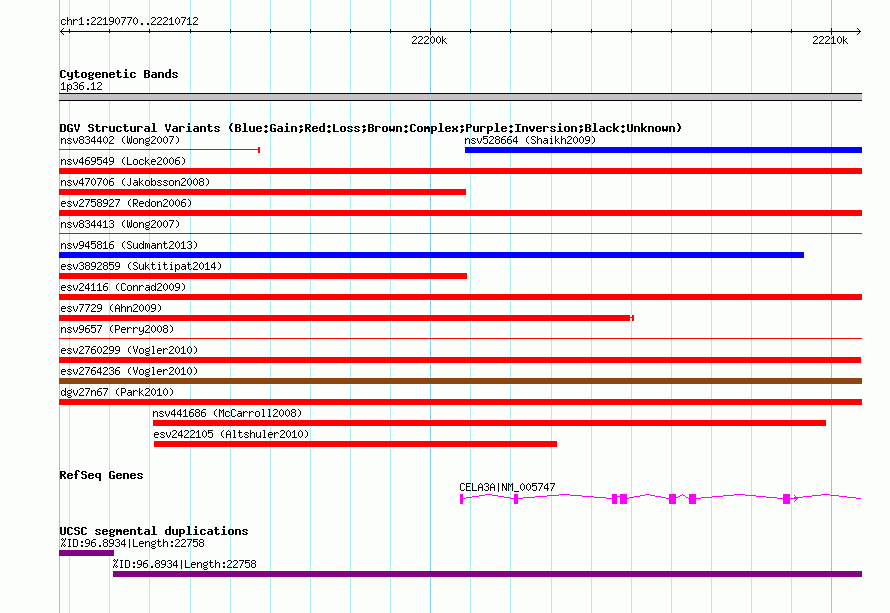Open the nsv469549 (Locke2006) variant label
This screenshot has width=890, height=613.
point(123,161)
